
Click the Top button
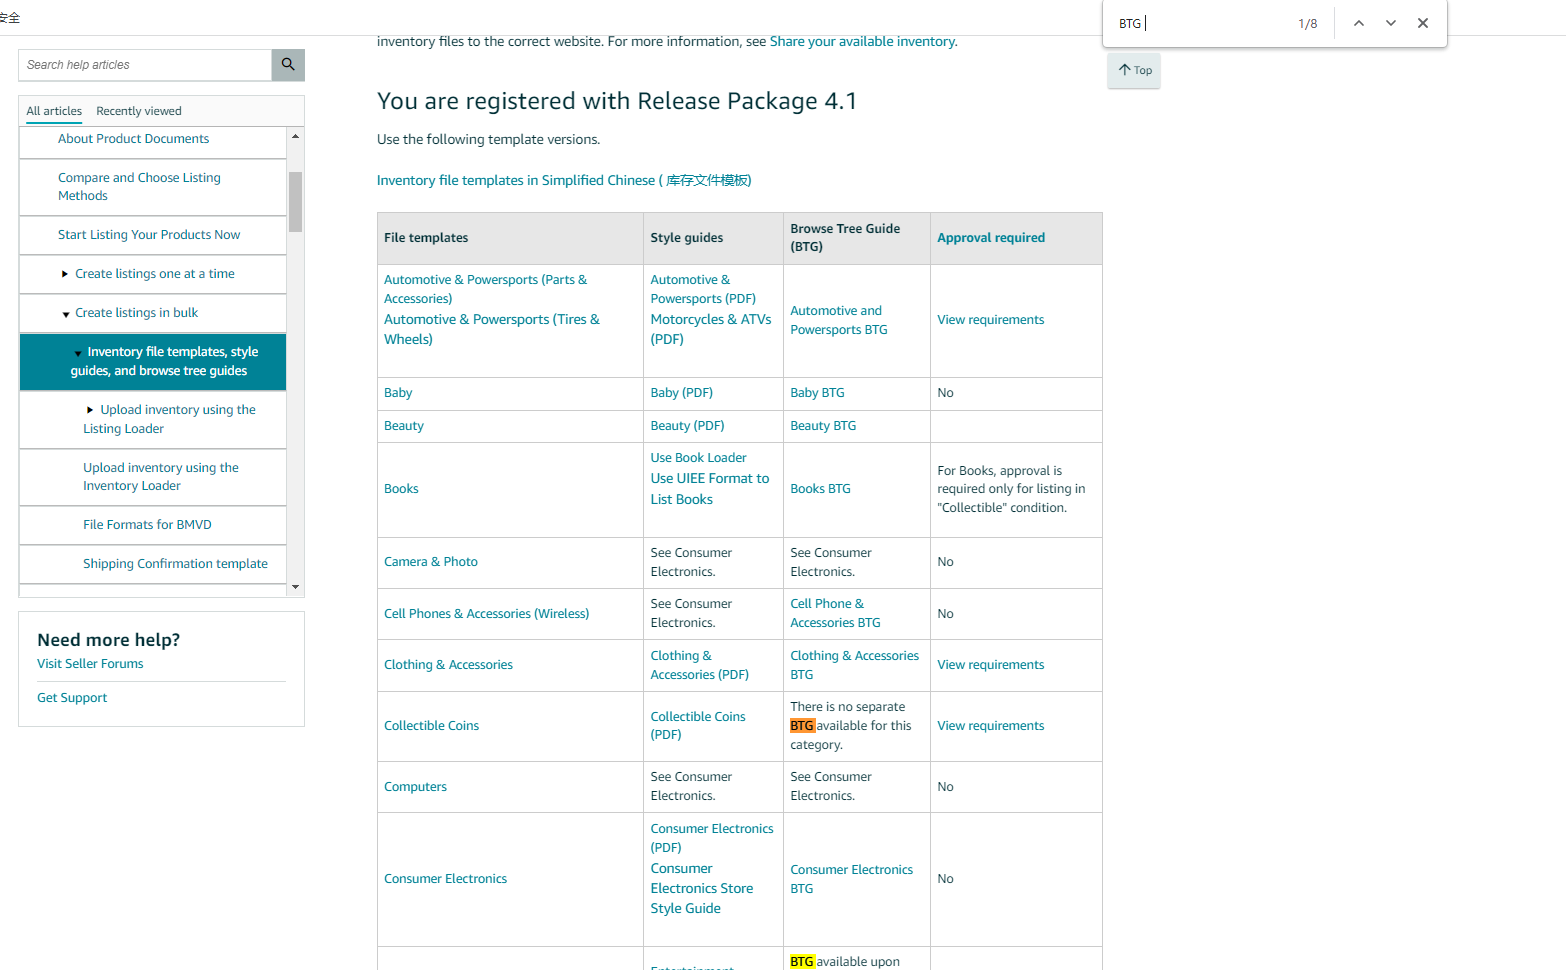(x=1134, y=70)
